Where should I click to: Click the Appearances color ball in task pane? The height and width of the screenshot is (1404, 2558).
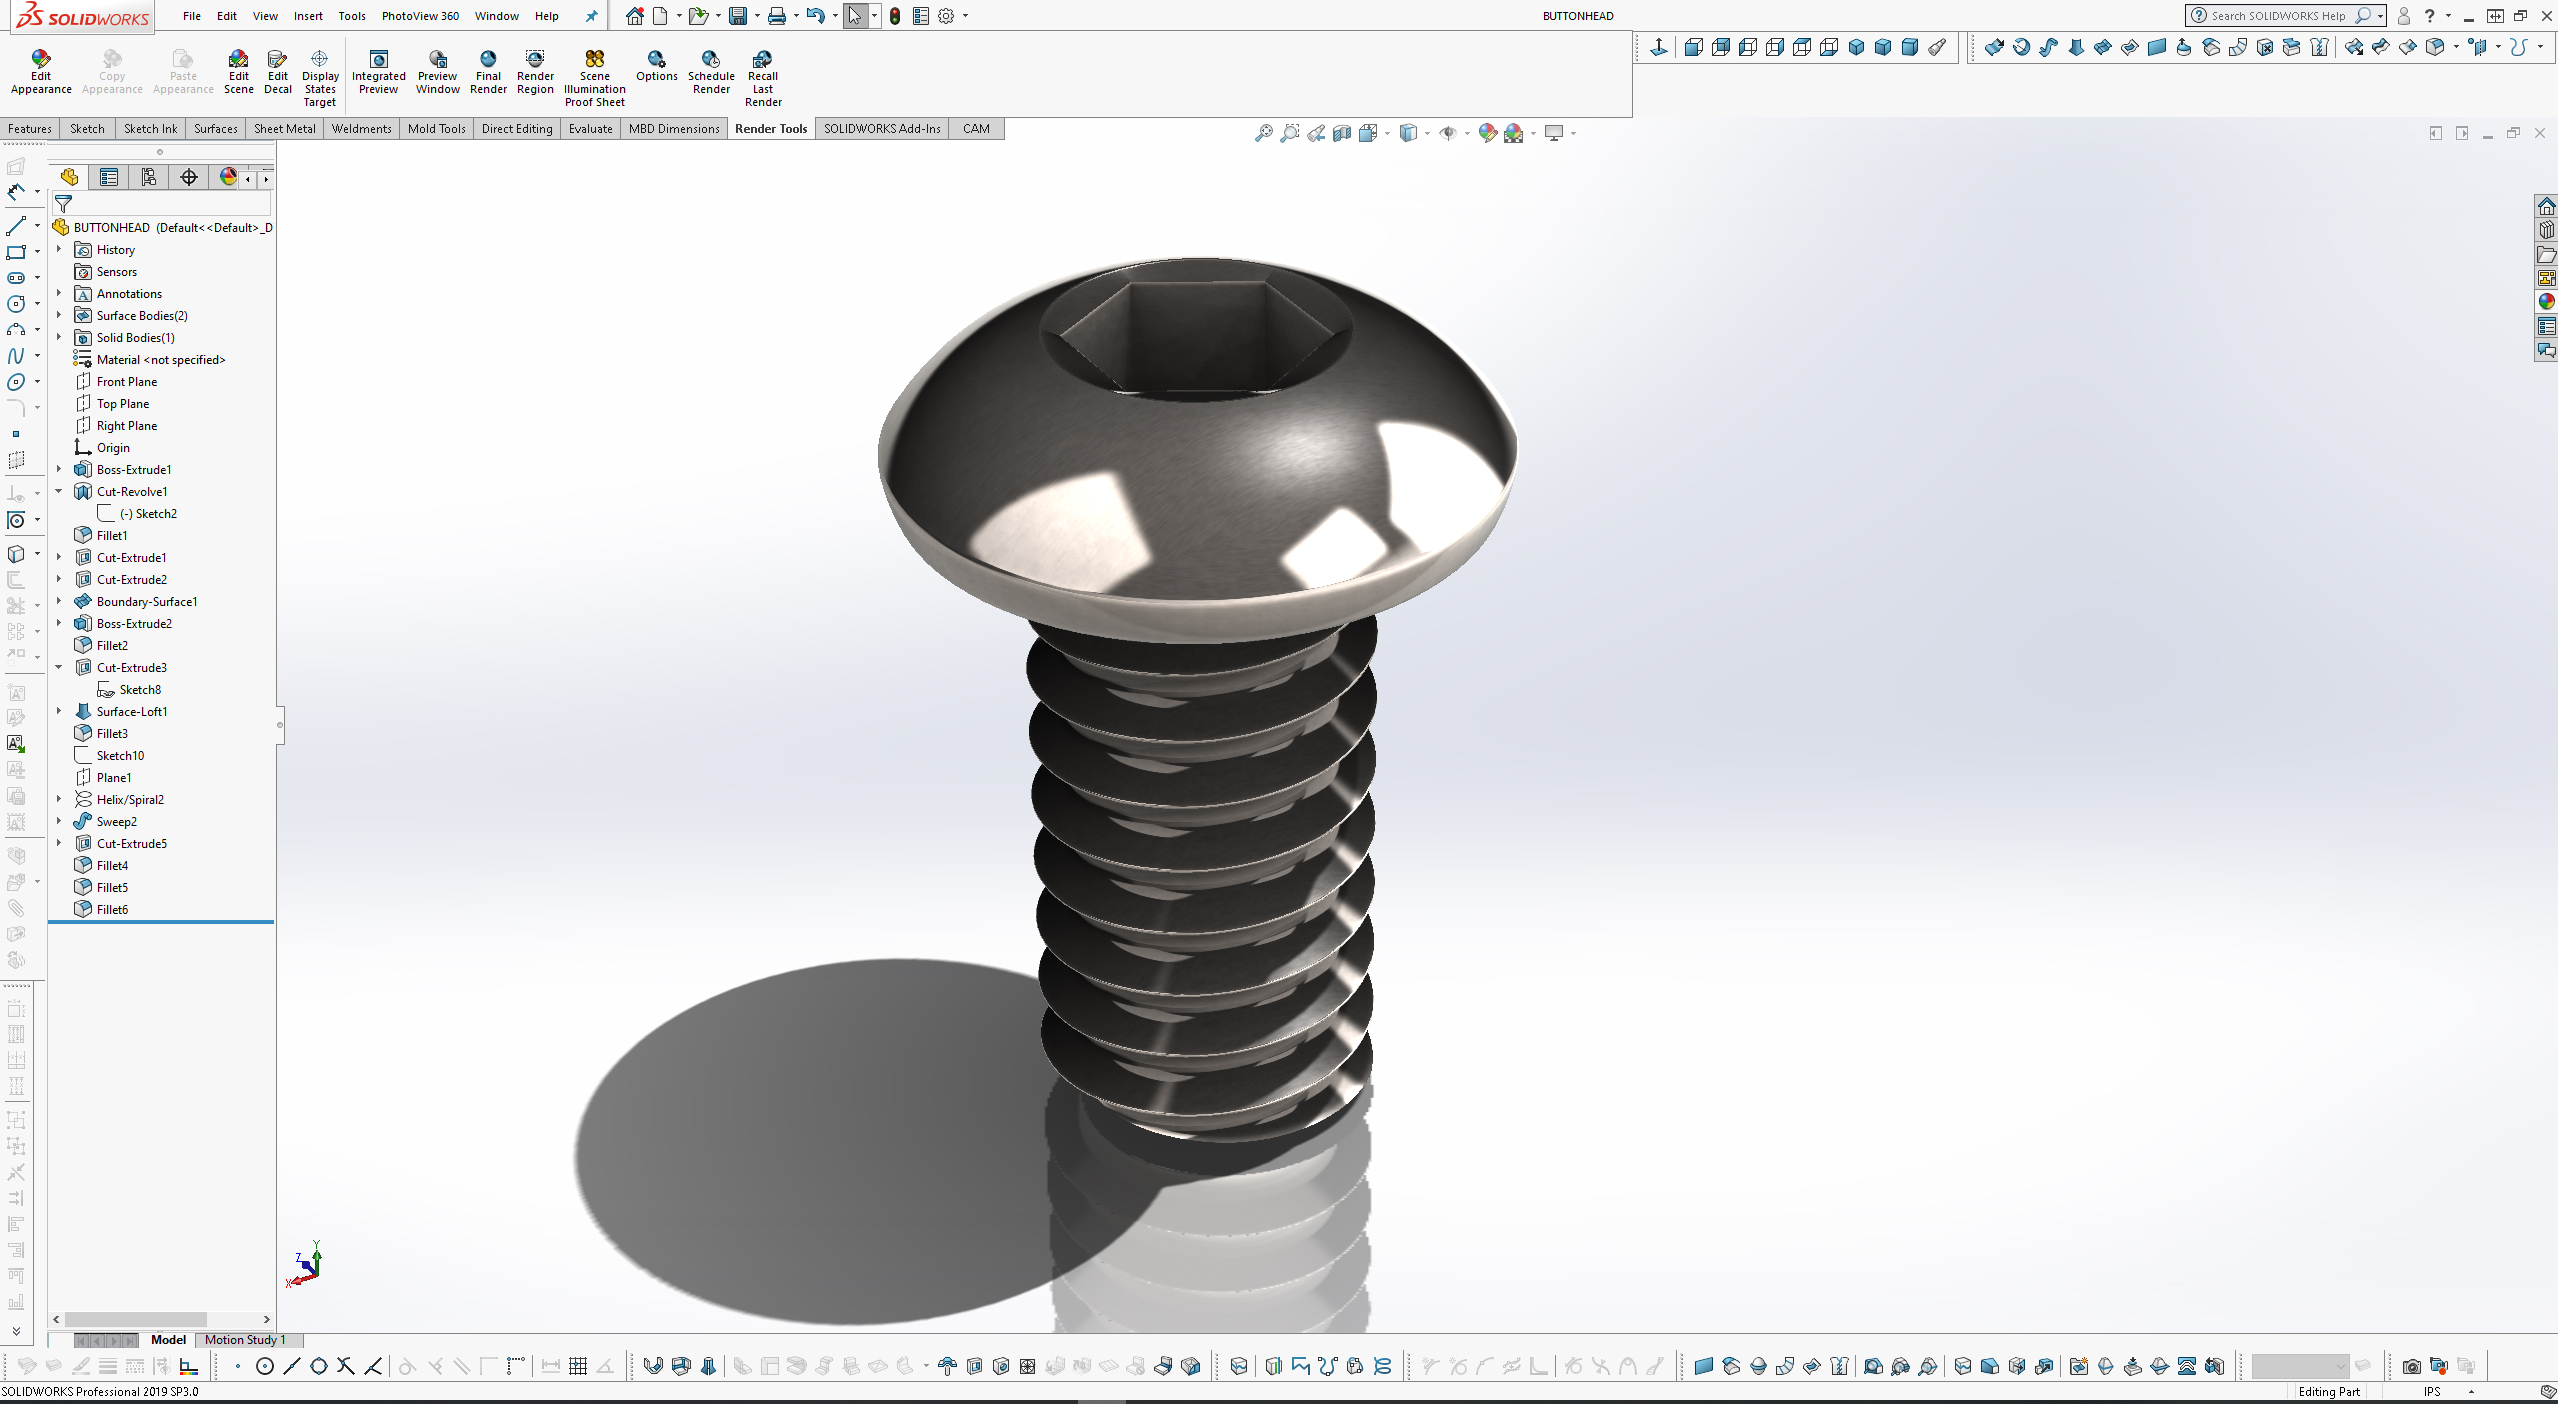pos(2546,302)
